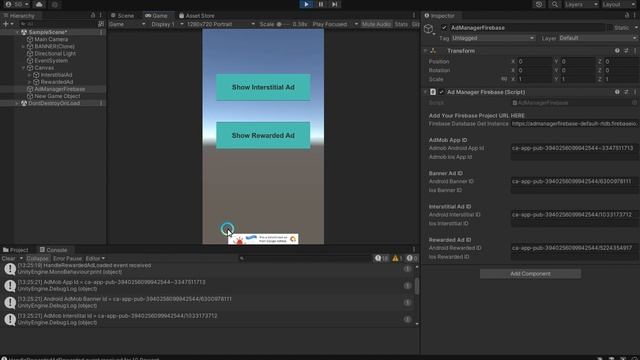This screenshot has width=640, height=360.
Task: Switch to the Scene tab
Action: [x=122, y=16]
